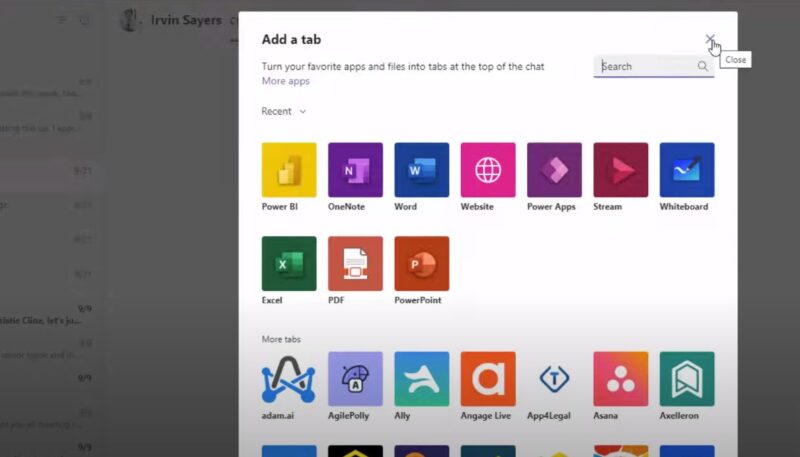Open the filter icon in chat list
The width and height of the screenshot is (800, 457).
tap(62, 20)
